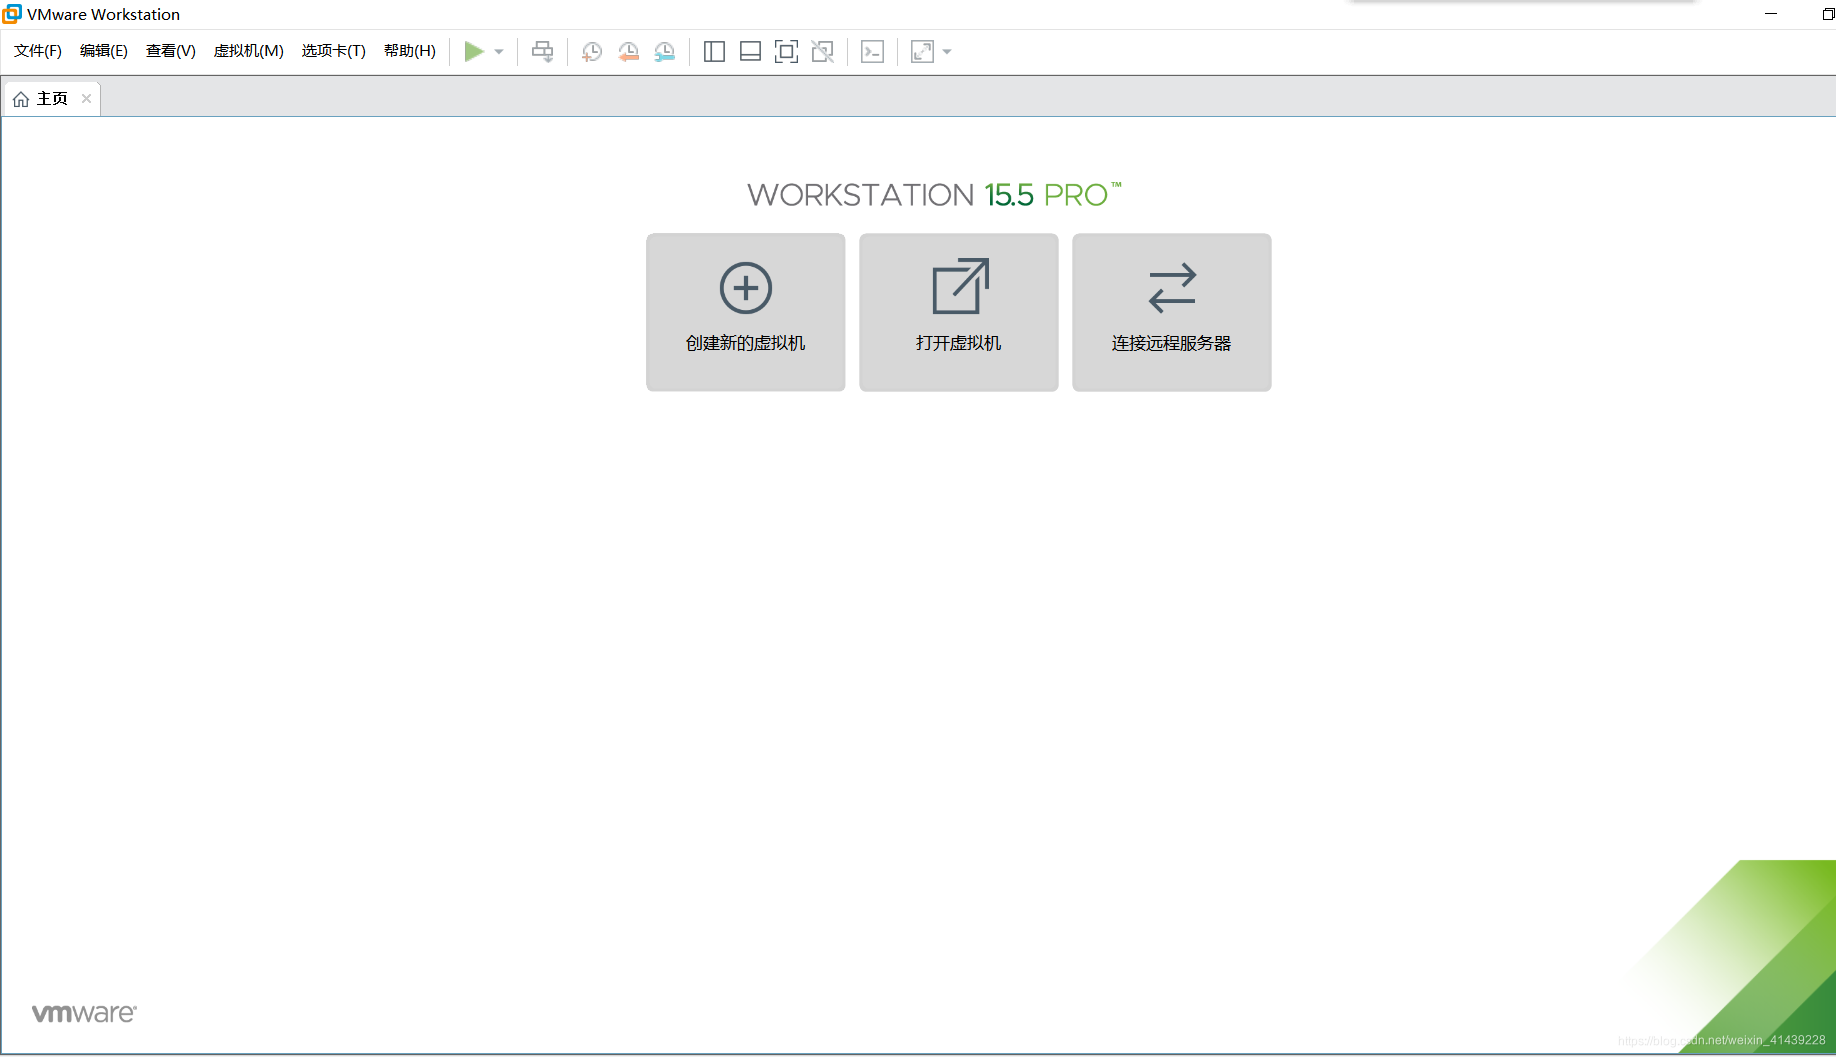
Task: Open the console view icon
Action: pos(872,51)
